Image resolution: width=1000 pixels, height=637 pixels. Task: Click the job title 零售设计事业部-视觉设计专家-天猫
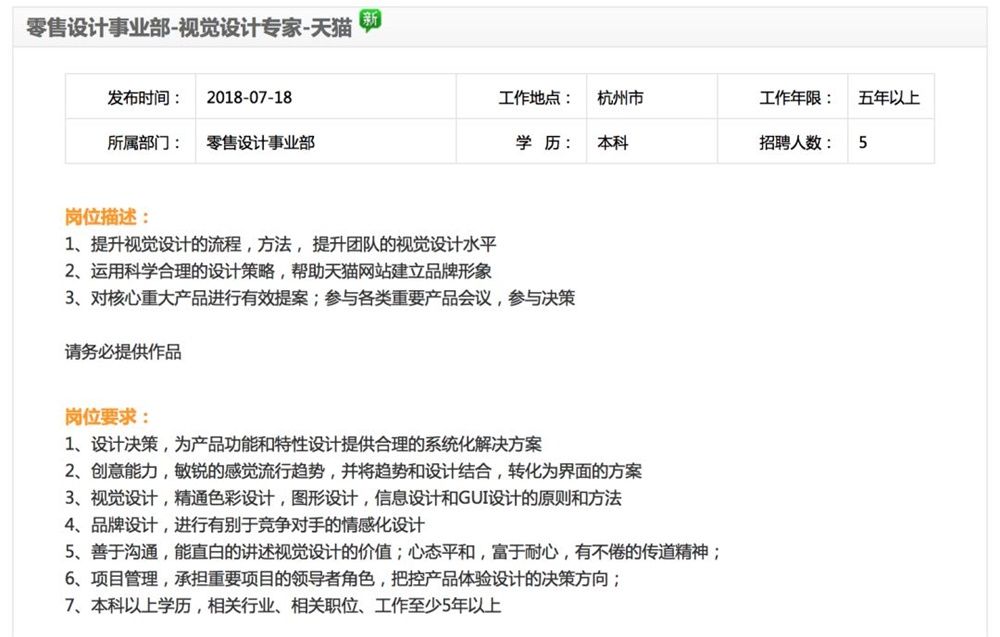[x=189, y=27]
